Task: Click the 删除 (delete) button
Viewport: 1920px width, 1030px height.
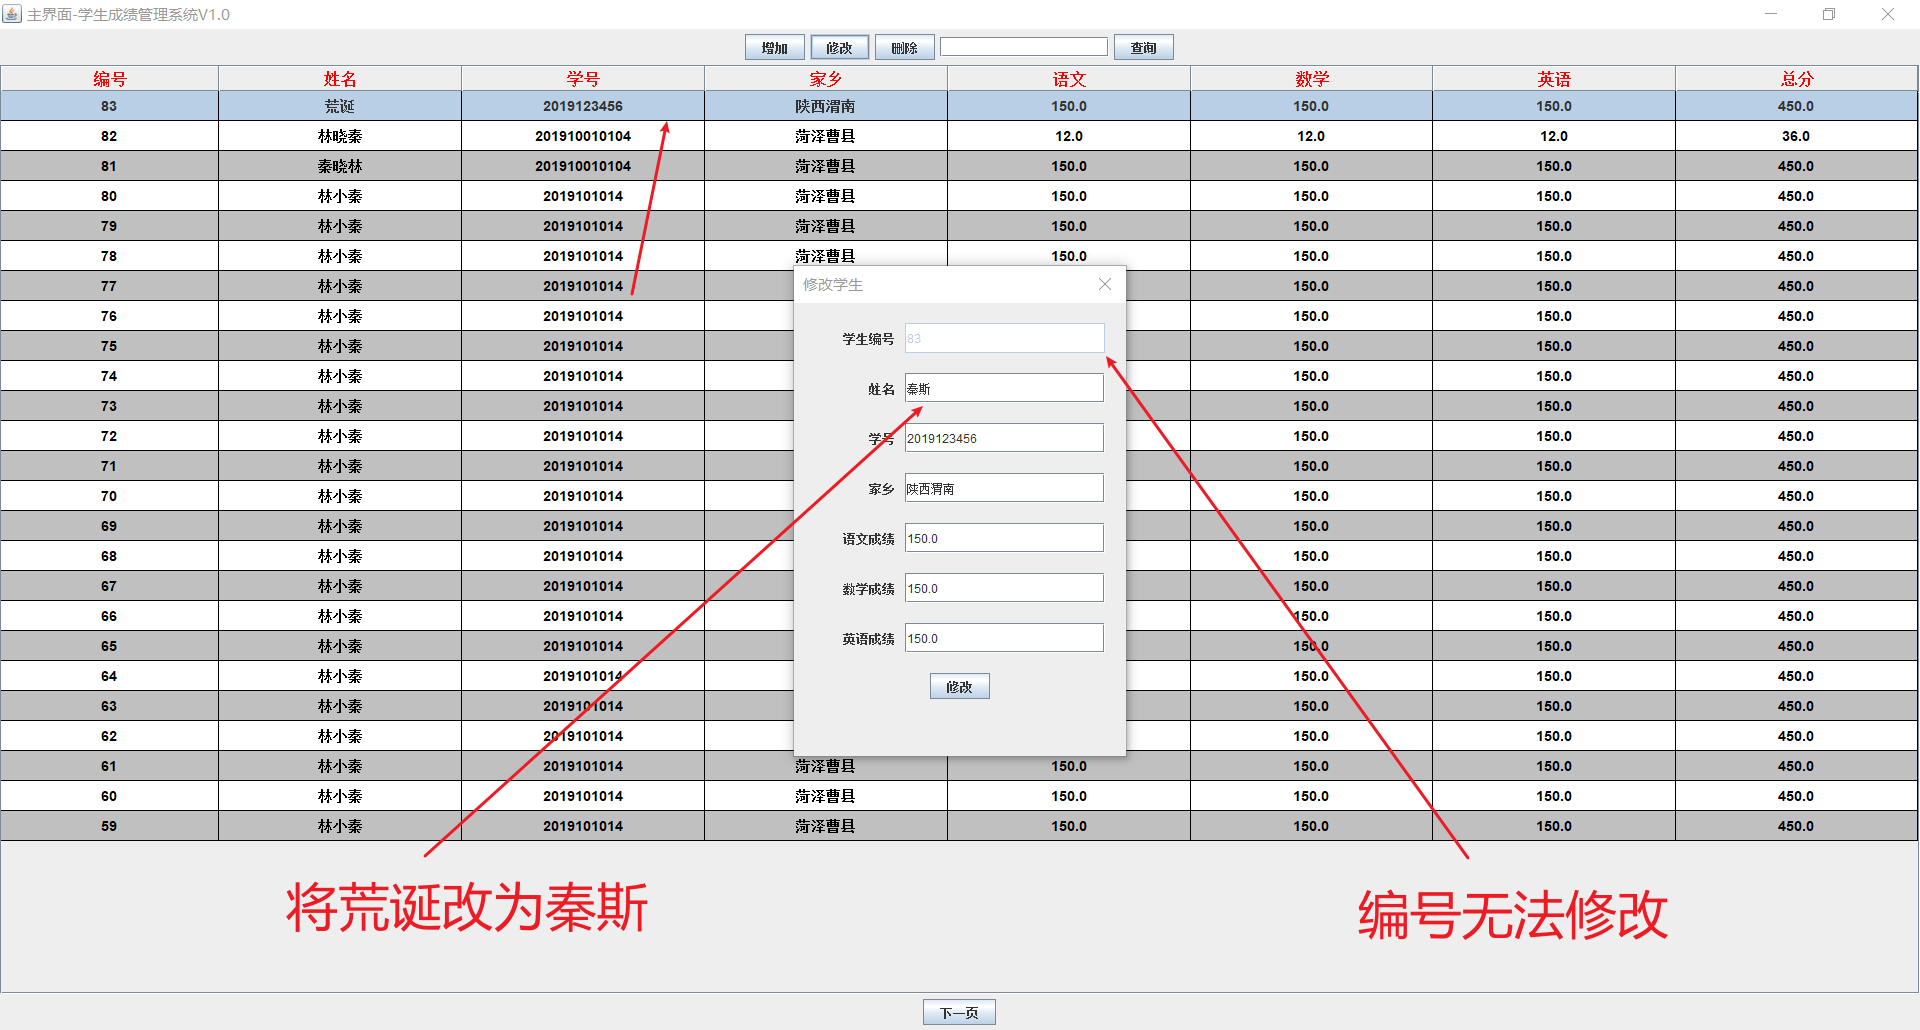Action: click(904, 47)
